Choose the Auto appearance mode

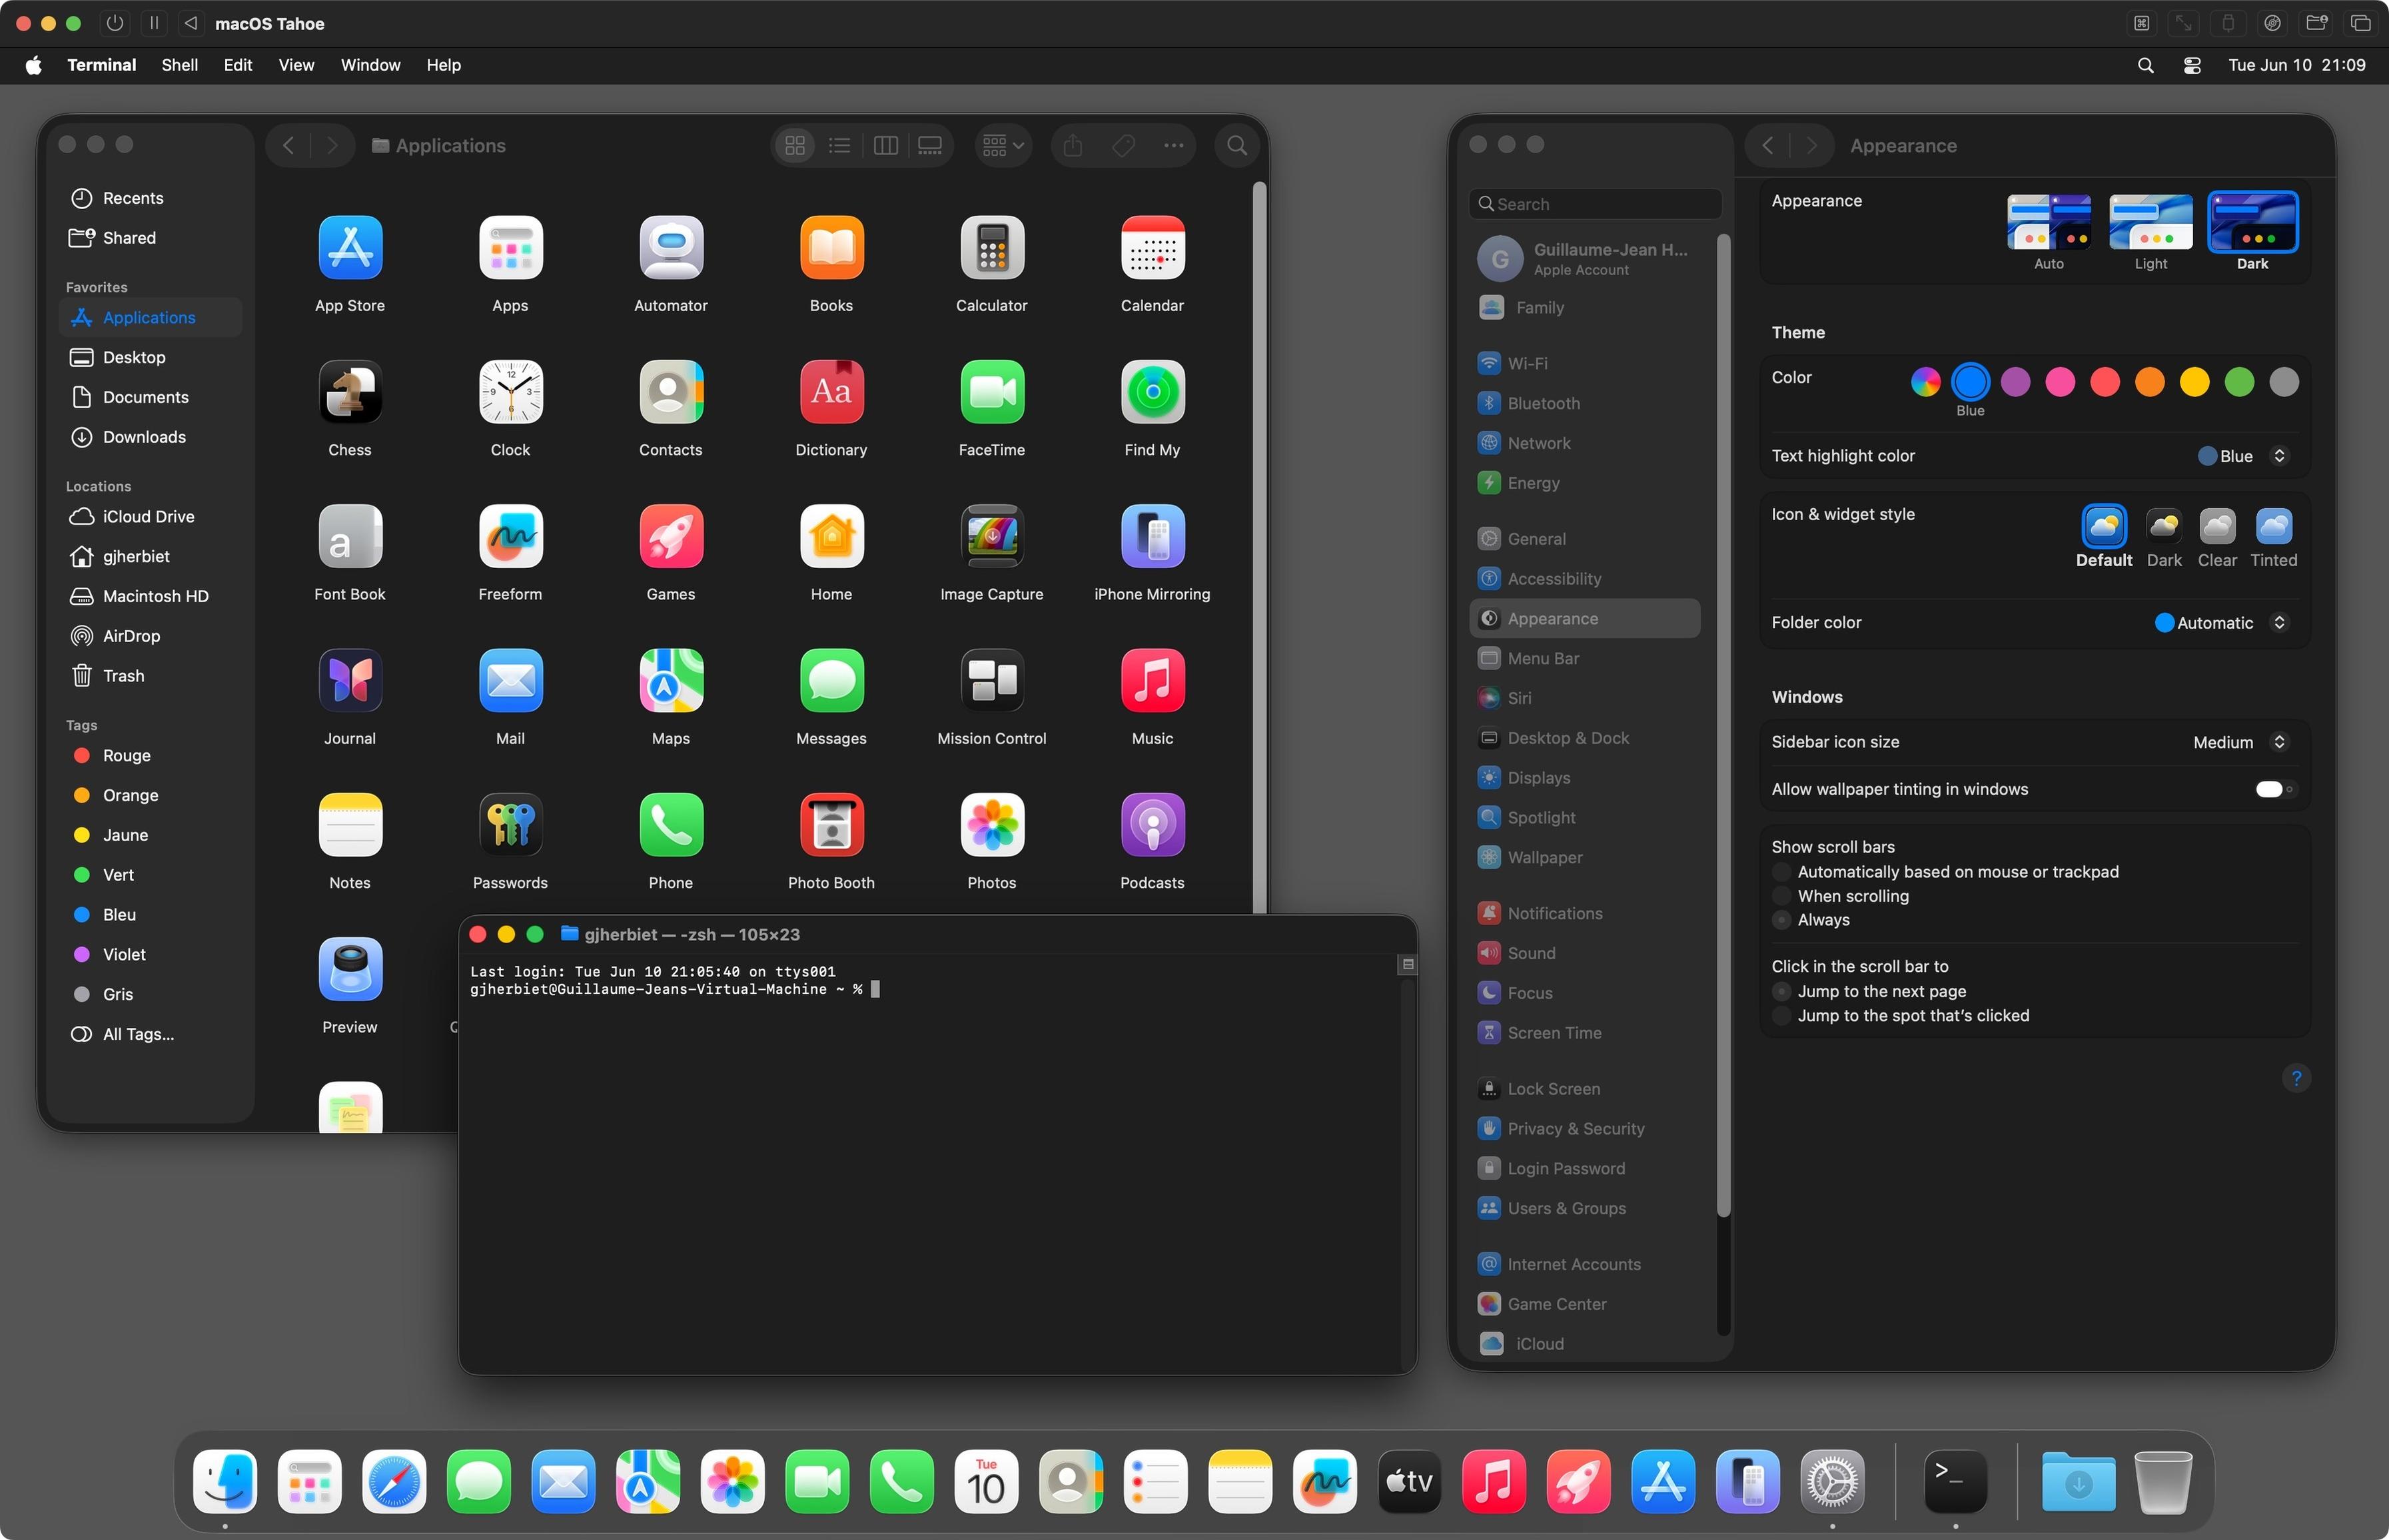[x=2048, y=222]
